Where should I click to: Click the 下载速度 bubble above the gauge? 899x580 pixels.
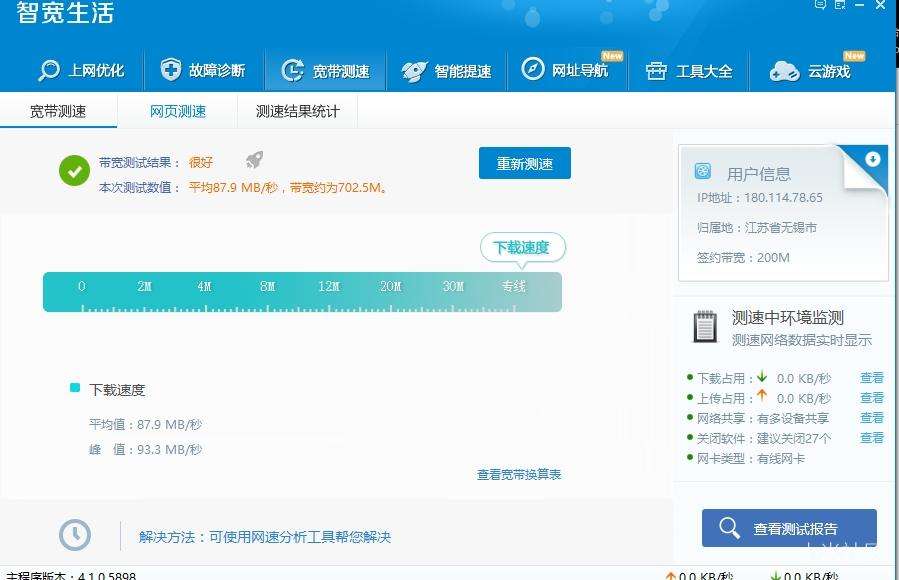(x=522, y=248)
